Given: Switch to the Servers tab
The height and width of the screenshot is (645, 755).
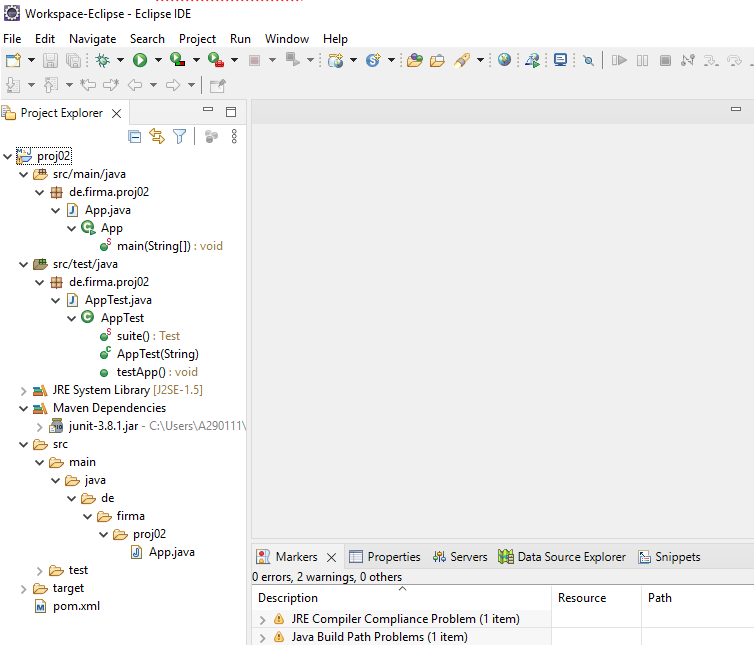Looking at the screenshot, I should (460, 557).
